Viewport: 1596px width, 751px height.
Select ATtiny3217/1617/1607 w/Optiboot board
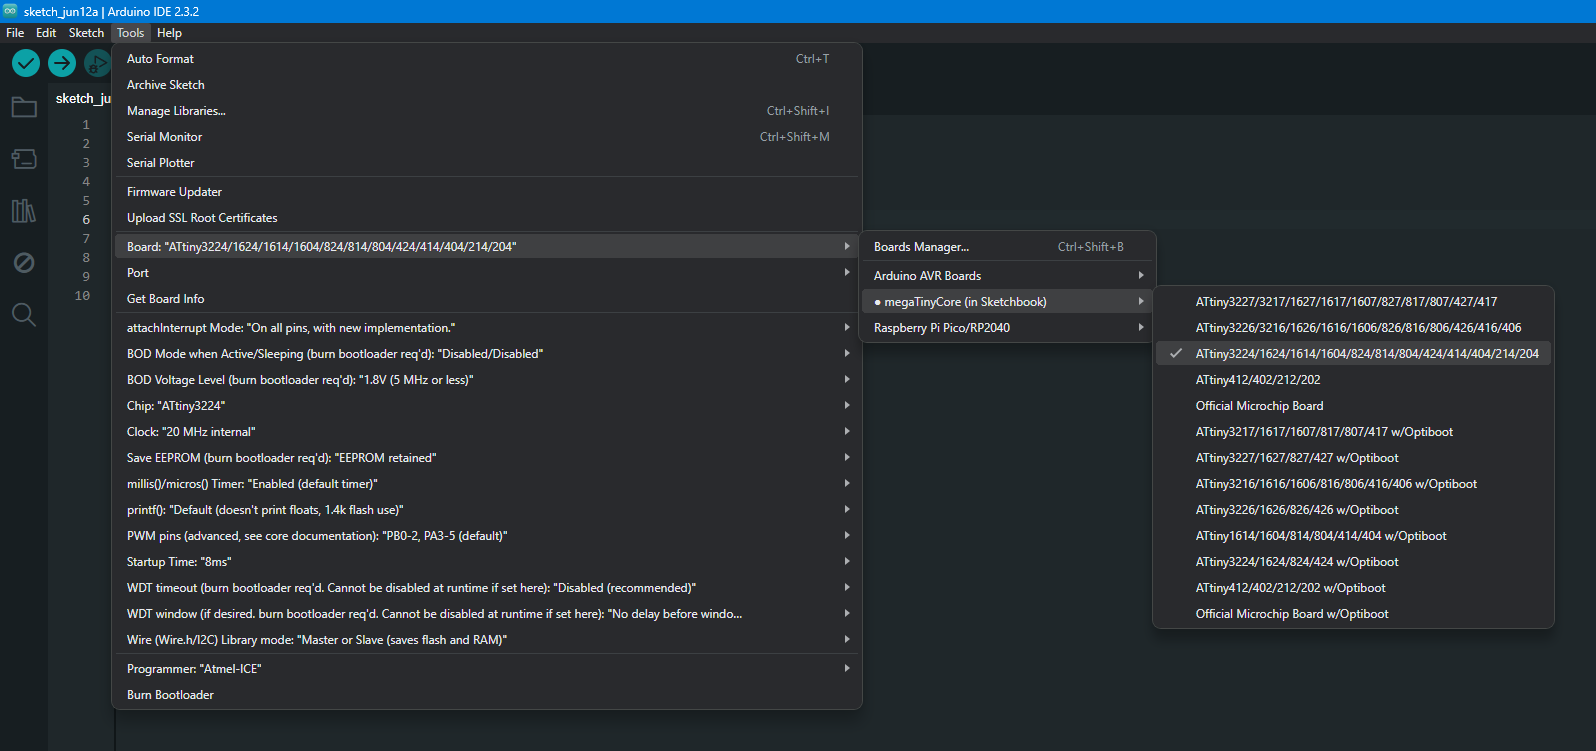coord(1353,432)
